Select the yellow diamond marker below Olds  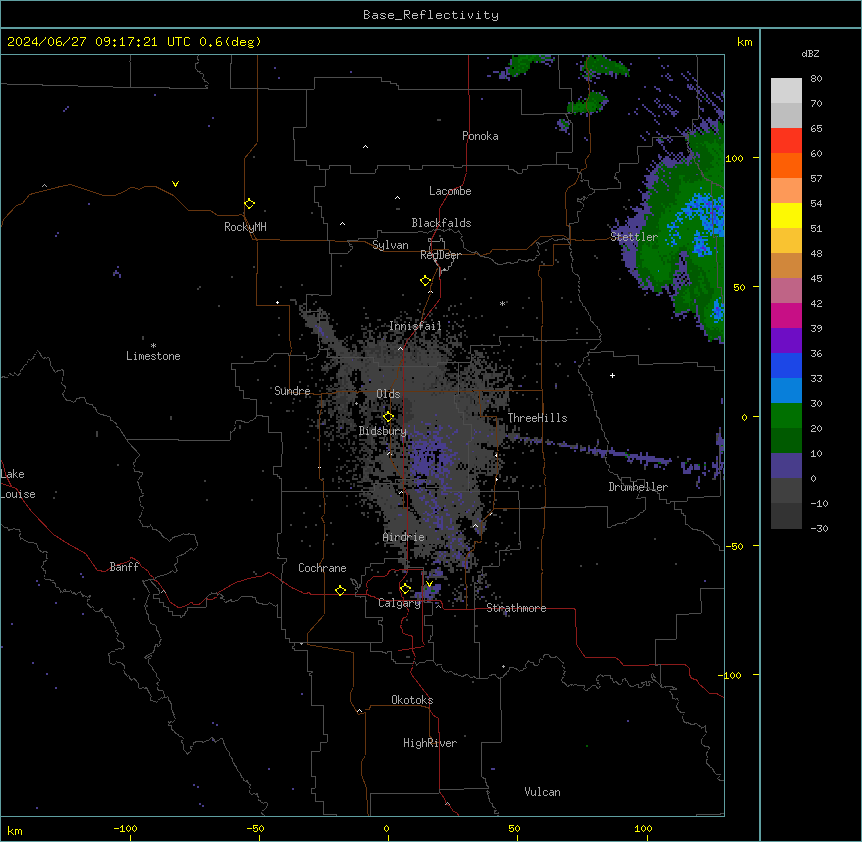[x=388, y=417]
